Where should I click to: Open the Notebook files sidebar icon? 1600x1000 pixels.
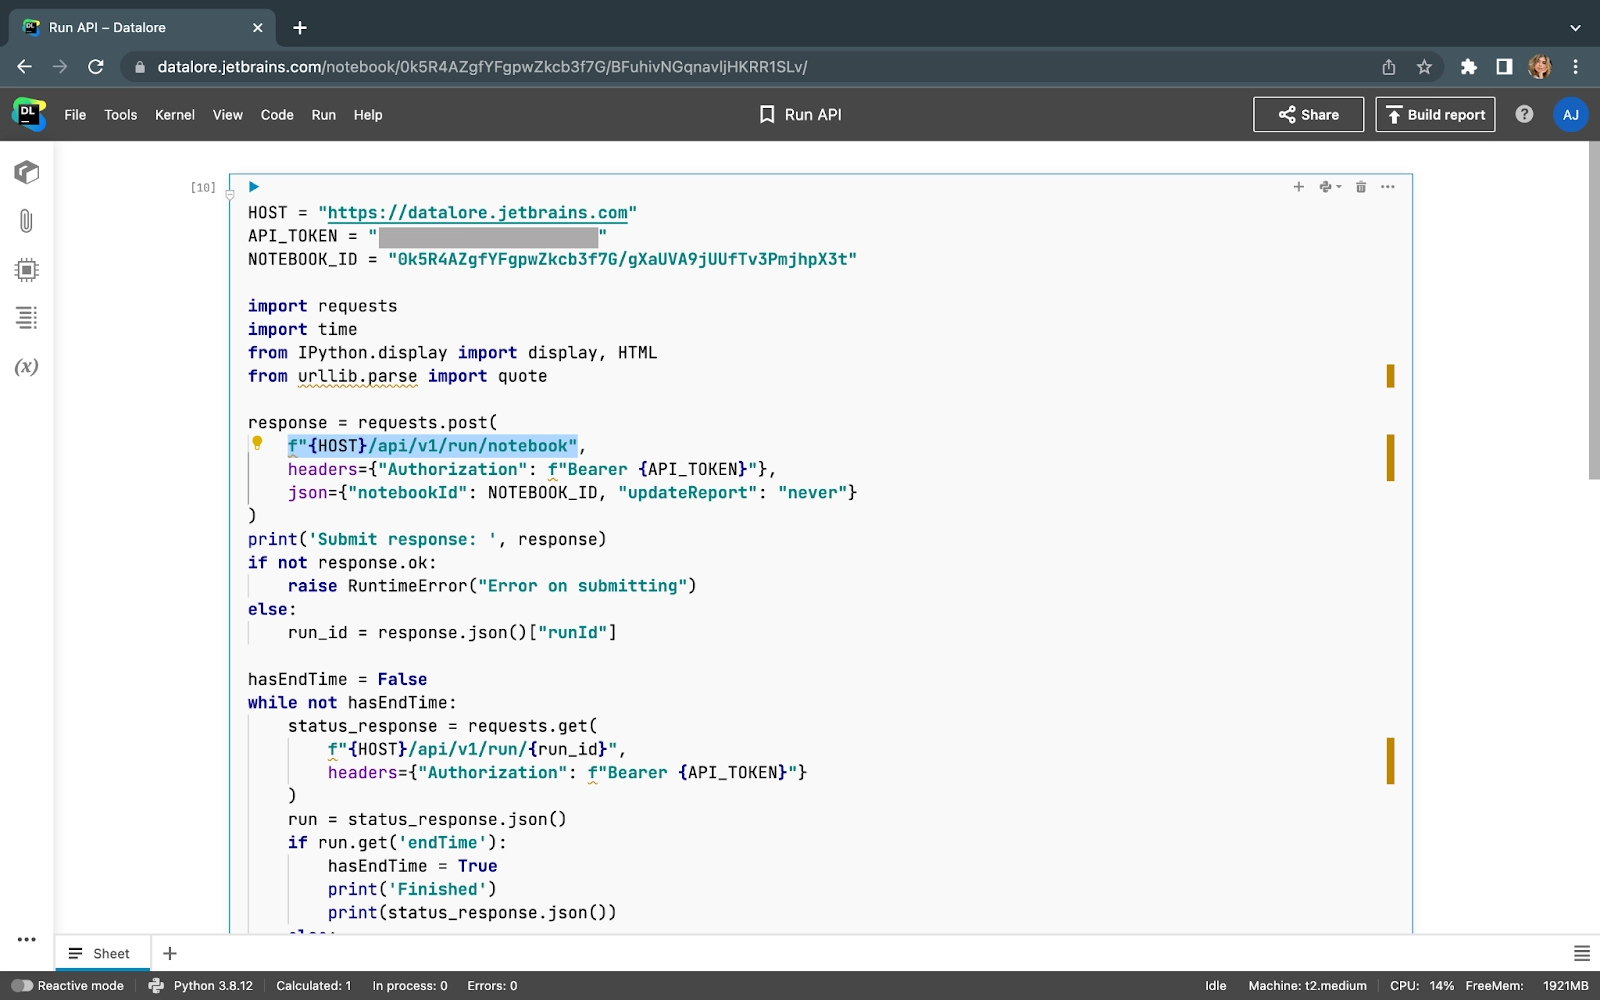(27, 172)
